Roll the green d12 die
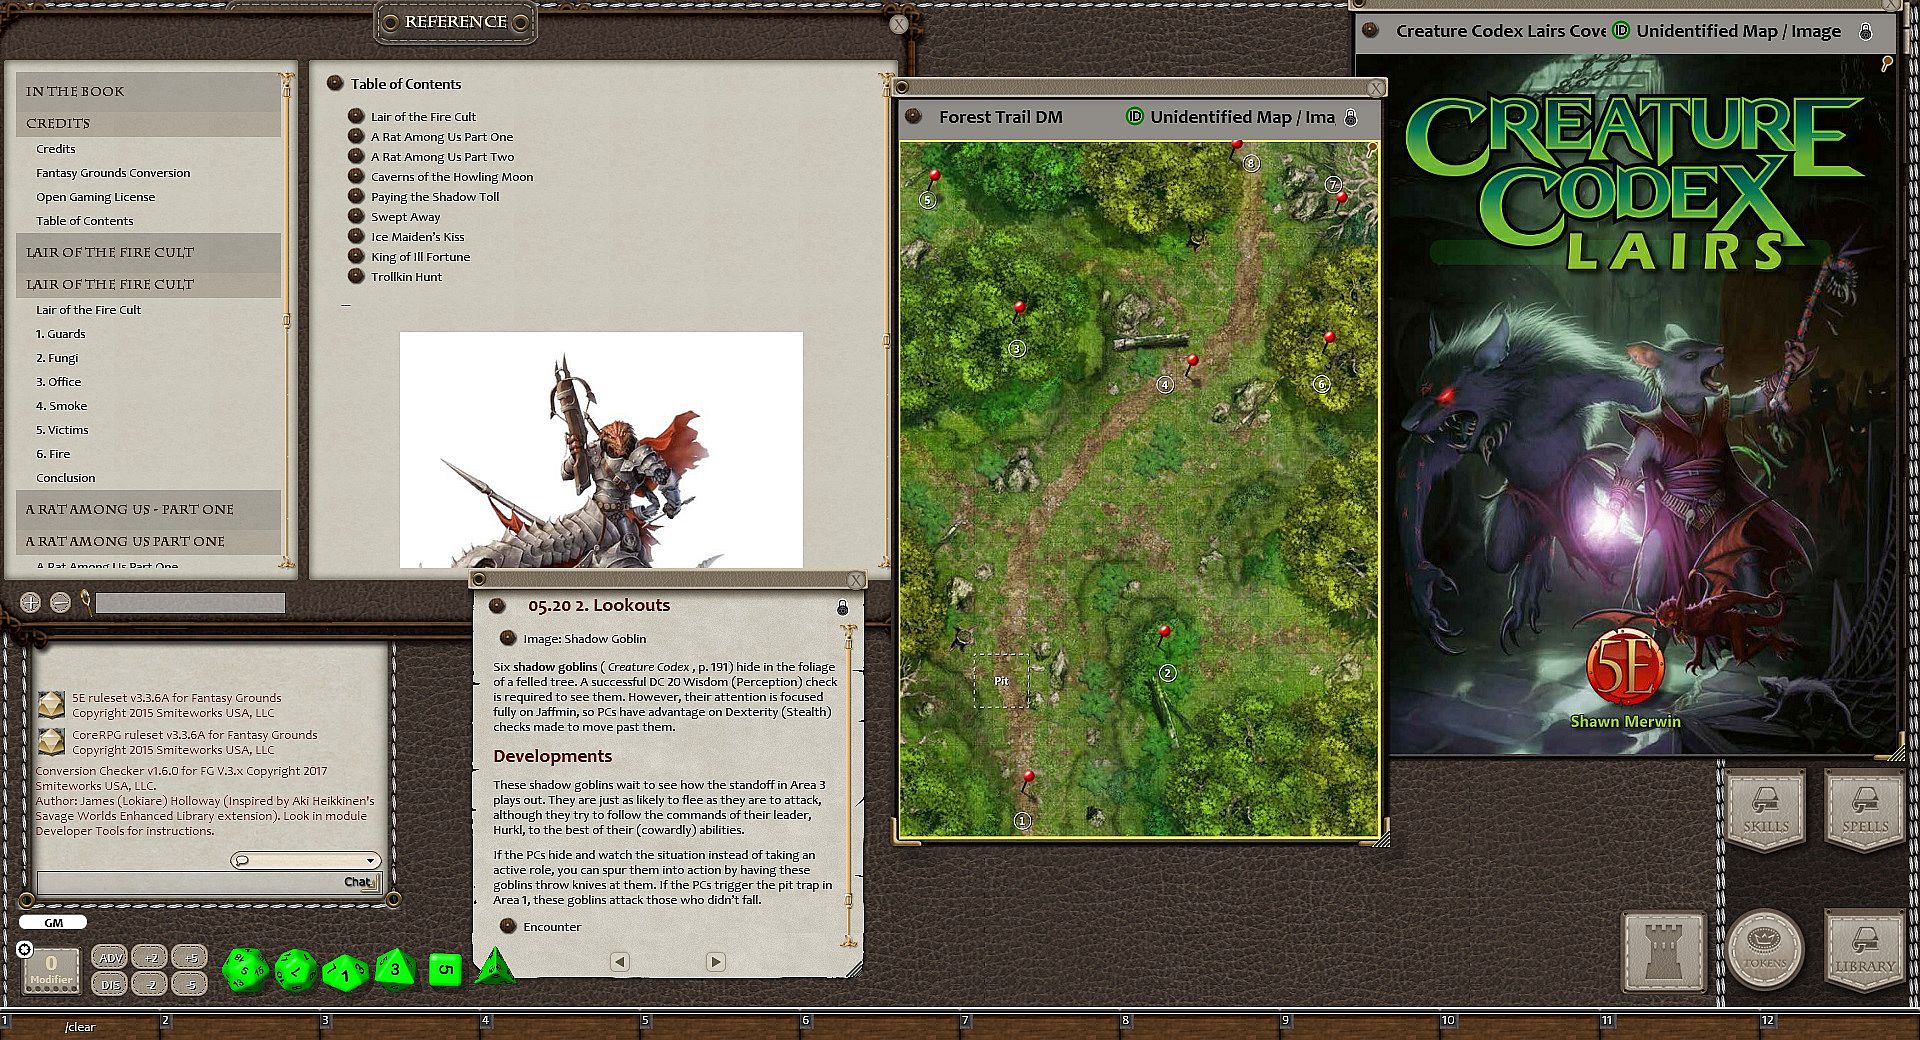 [x=295, y=970]
